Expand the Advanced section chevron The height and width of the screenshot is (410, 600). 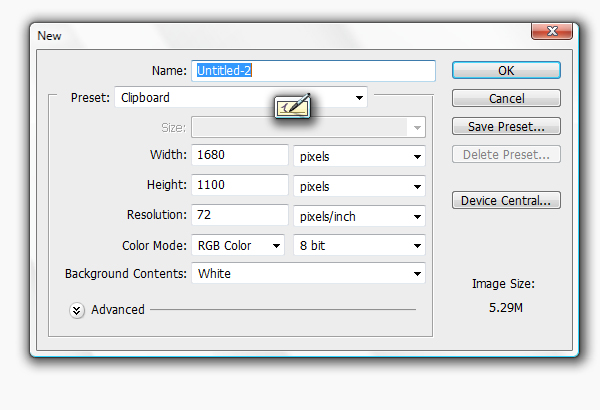point(77,310)
